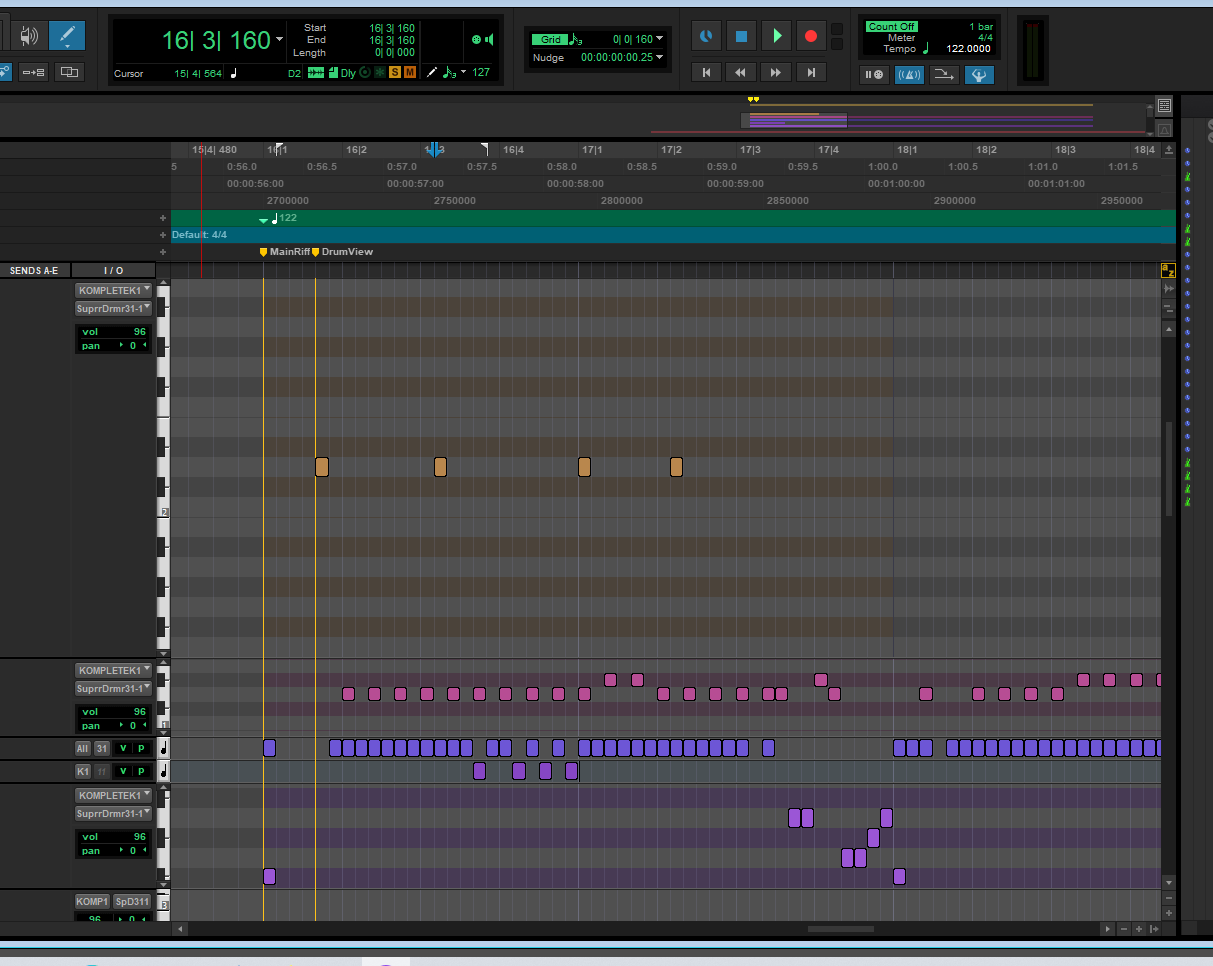Click the red Record button
The width and height of the screenshot is (1213, 966).
(810, 37)
